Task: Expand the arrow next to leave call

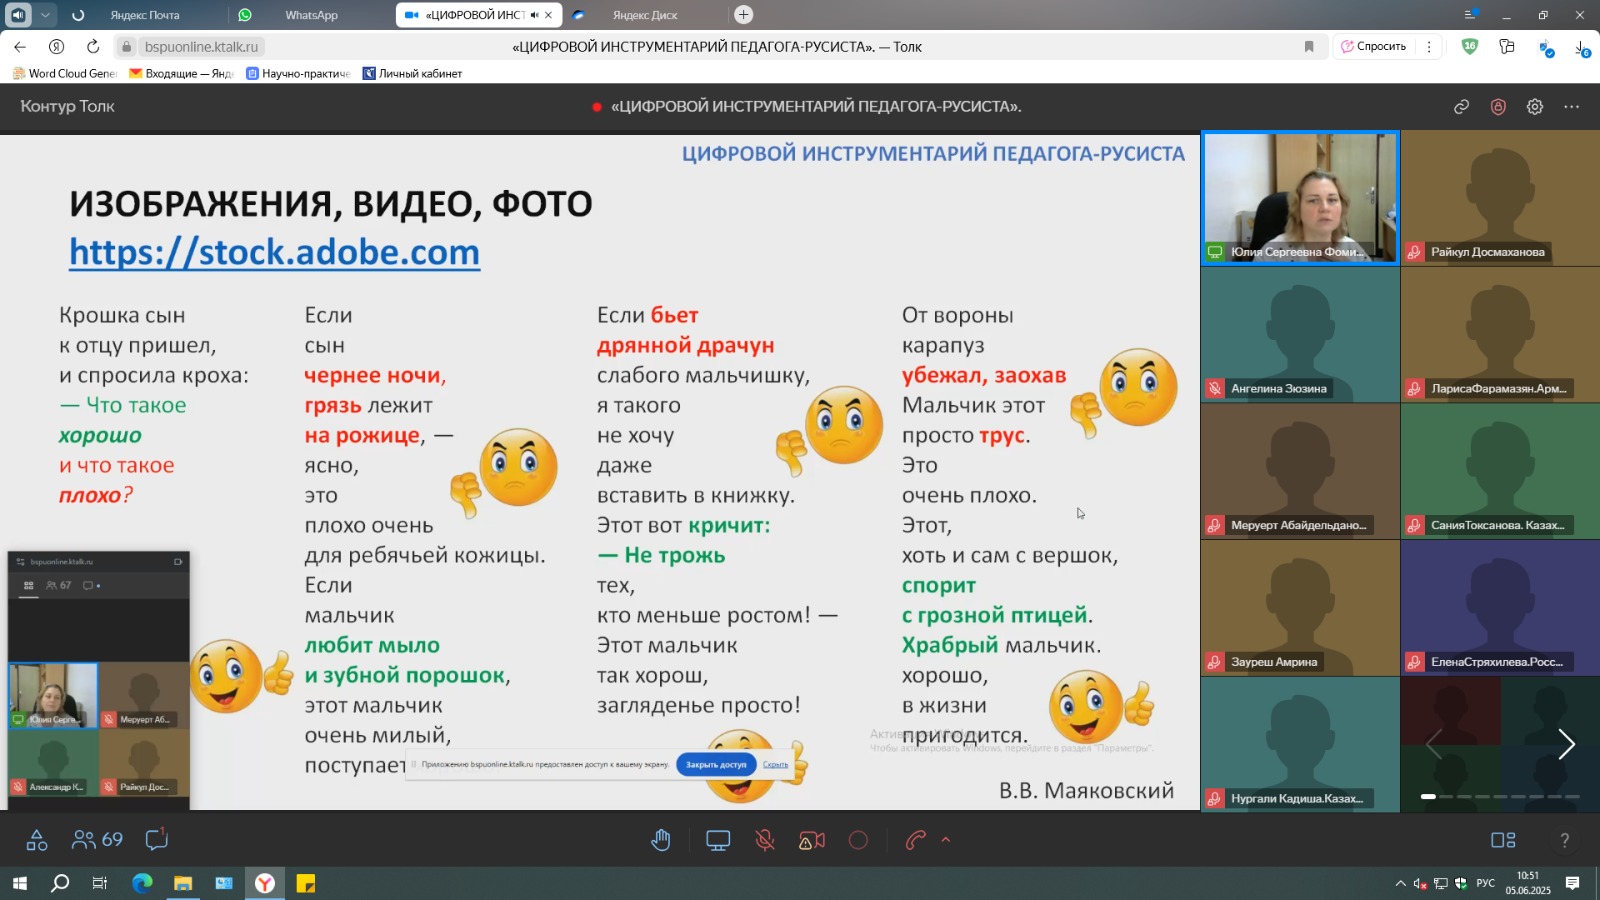Action: 946,840
